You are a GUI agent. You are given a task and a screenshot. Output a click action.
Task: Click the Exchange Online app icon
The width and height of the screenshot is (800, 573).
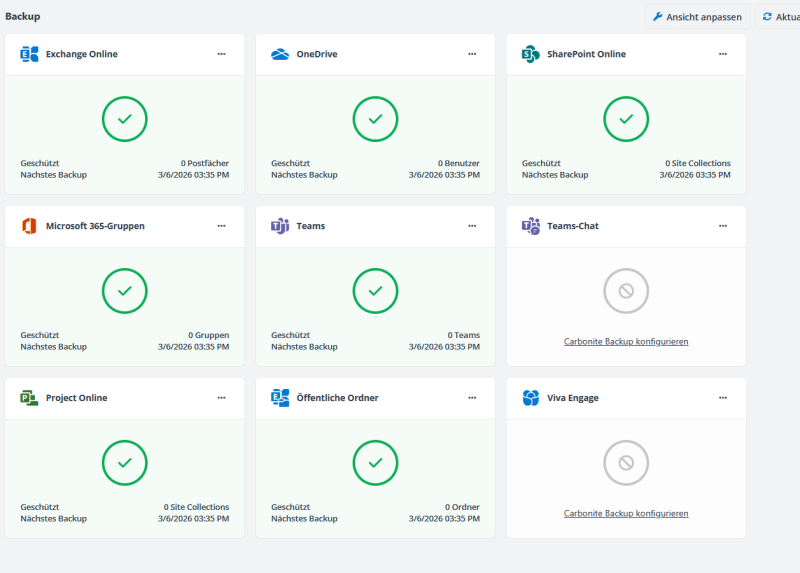[x=29, y=54]
